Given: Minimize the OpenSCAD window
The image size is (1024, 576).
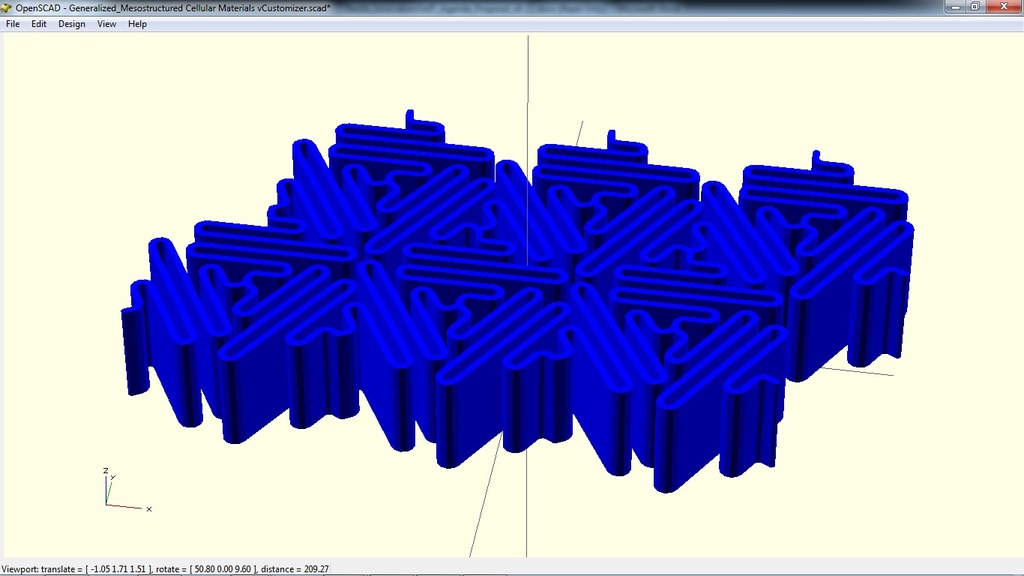Looking at the screenshot, I should coord(955,7).
